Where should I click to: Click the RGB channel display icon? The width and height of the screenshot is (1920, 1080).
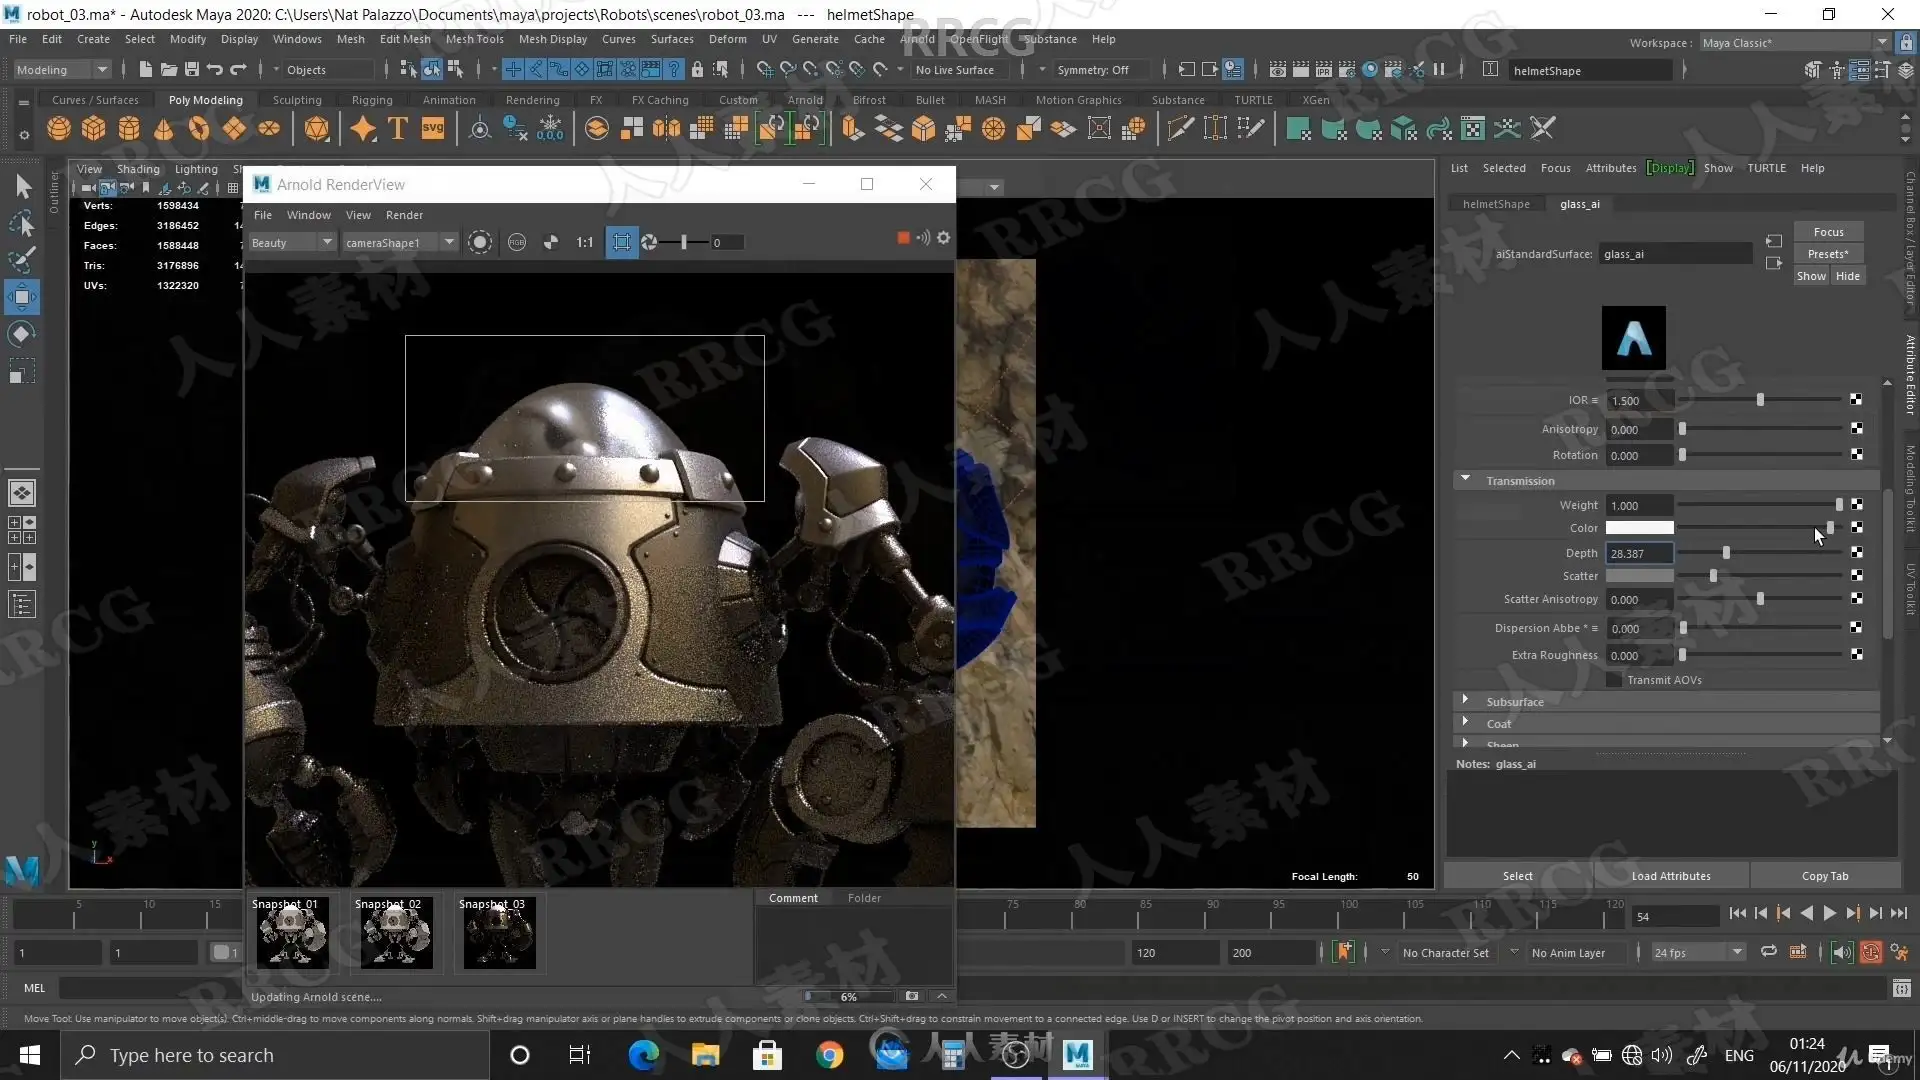pos(517,242)
